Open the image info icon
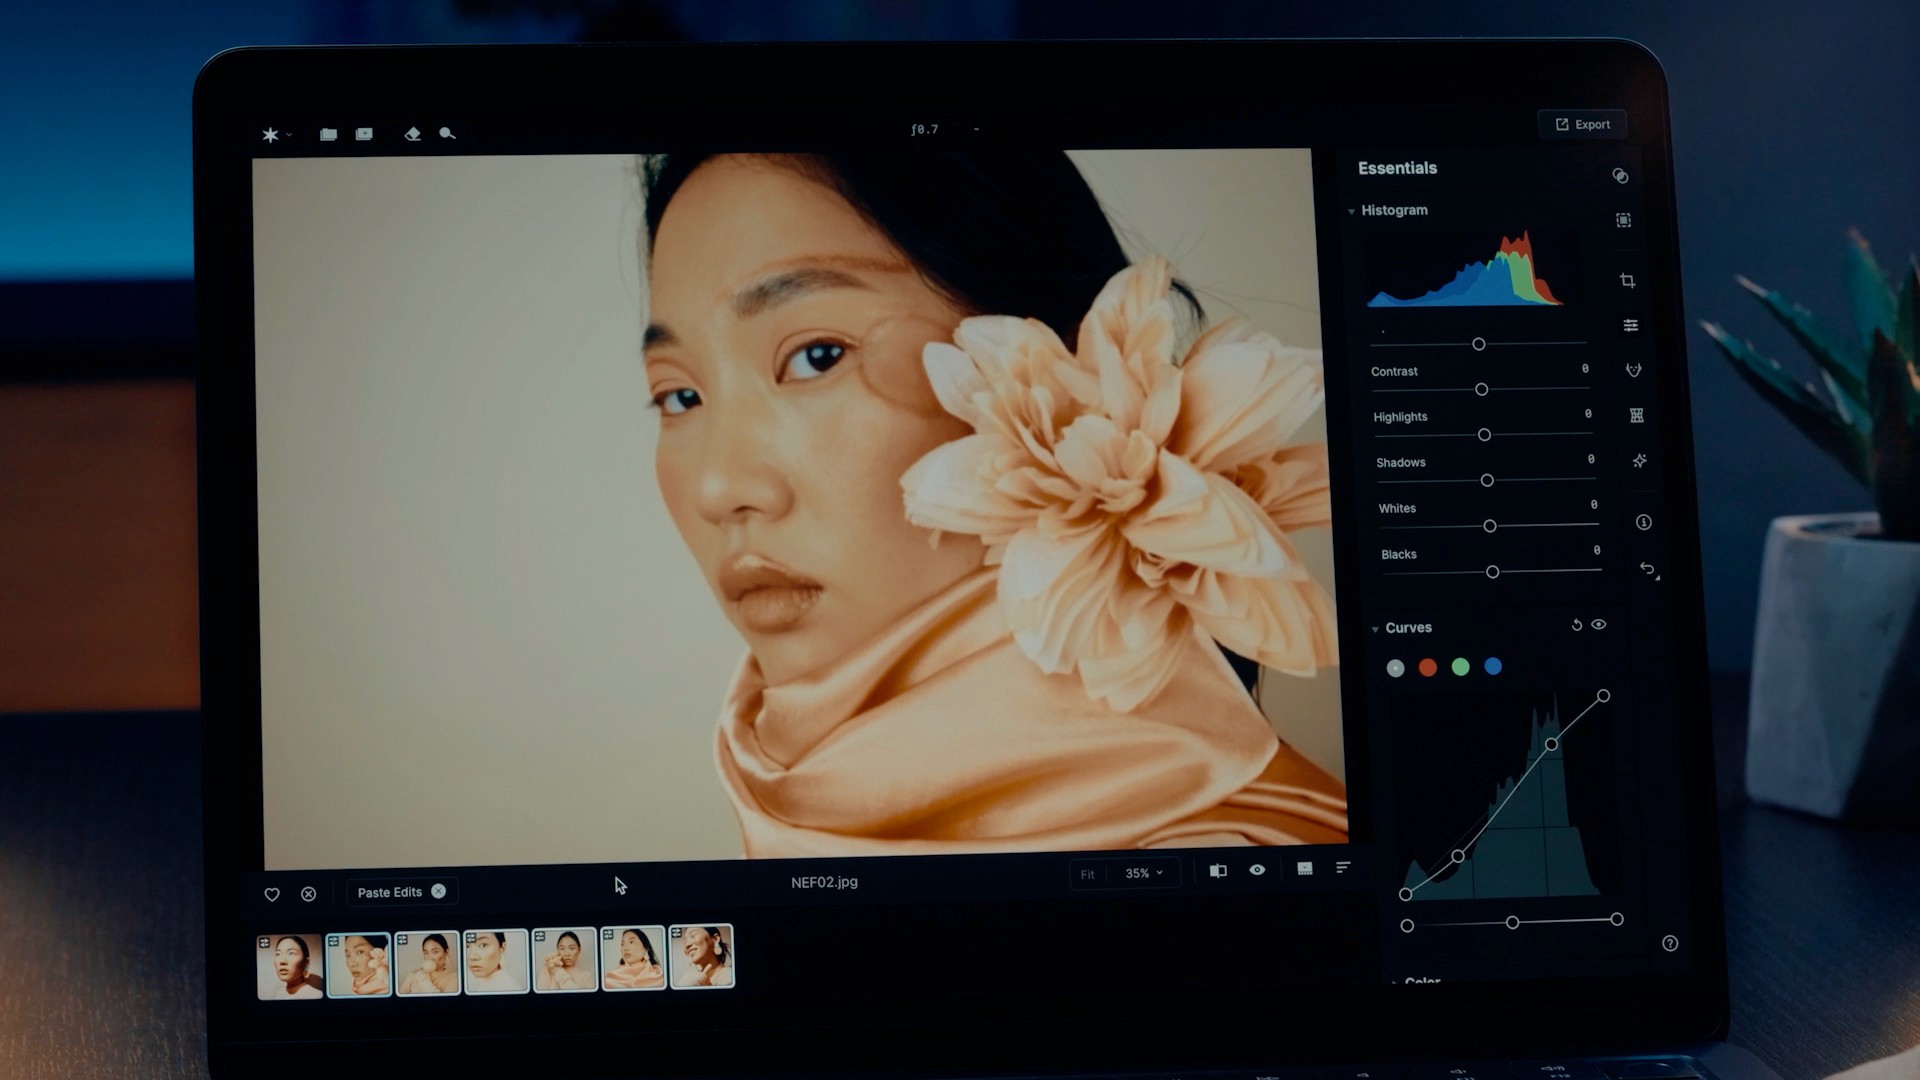The height and width of the screenshot is (1080, 1920). 1643,523
